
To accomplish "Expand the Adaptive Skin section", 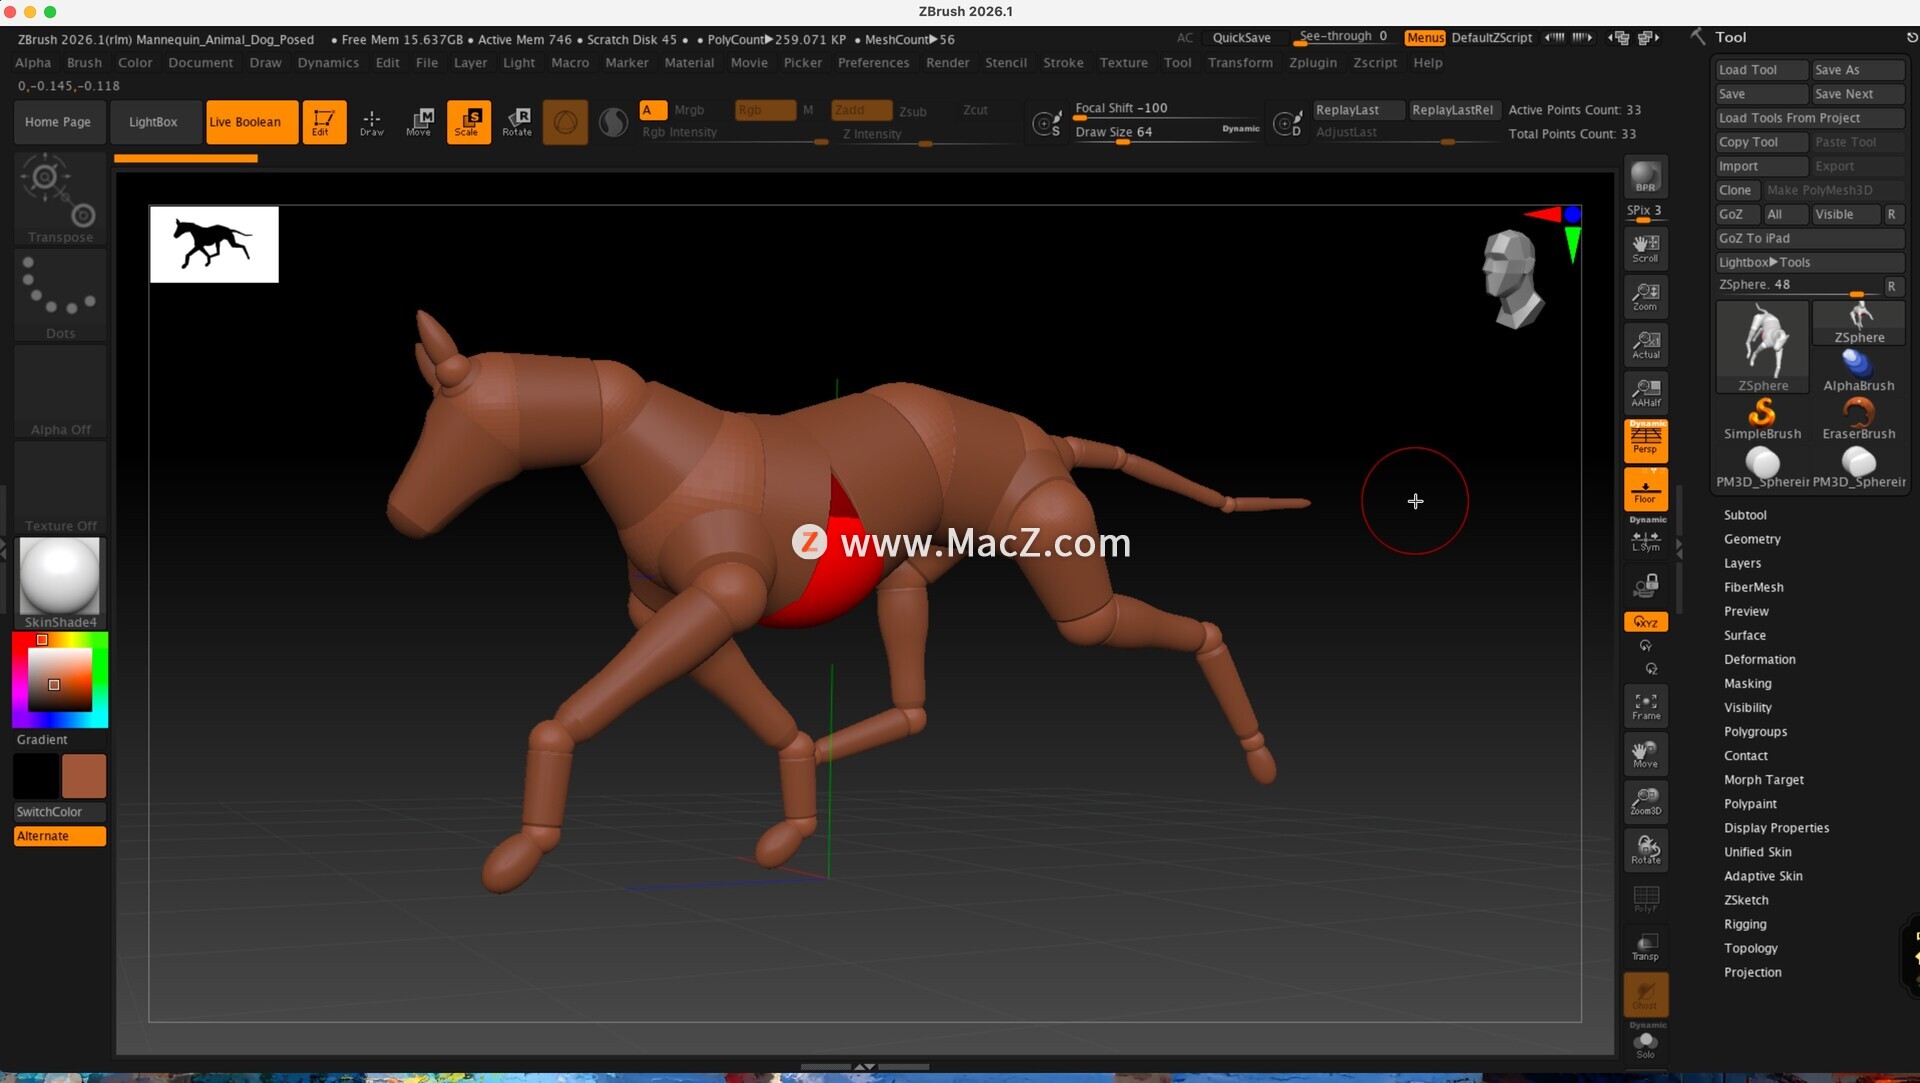I will coord(1763,876).
